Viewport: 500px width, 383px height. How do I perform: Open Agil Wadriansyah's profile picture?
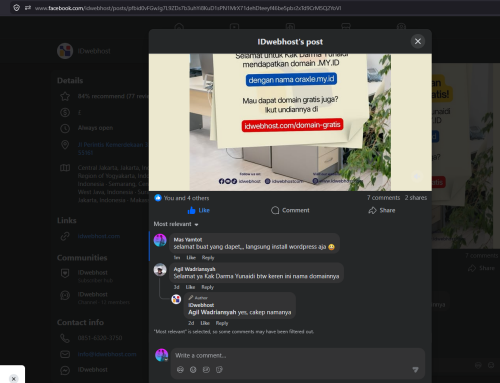coord(160,270)
